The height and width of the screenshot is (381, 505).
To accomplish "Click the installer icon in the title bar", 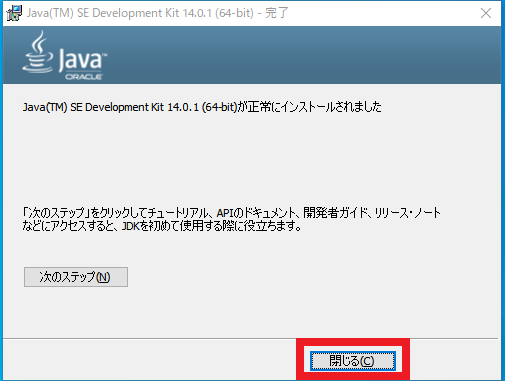I will (x=14, y=13).
